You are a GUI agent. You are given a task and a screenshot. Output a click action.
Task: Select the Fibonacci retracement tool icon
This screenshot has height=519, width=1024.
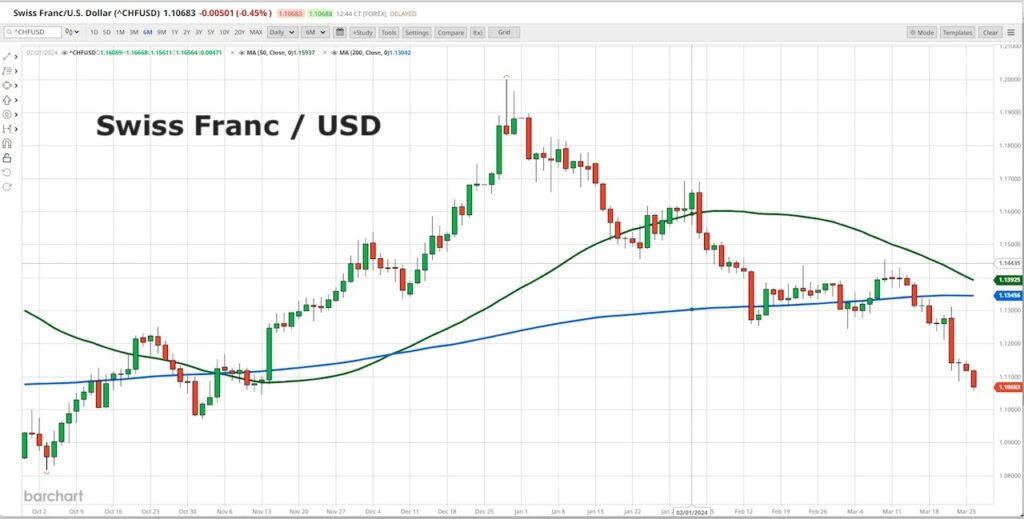point(7,71)
